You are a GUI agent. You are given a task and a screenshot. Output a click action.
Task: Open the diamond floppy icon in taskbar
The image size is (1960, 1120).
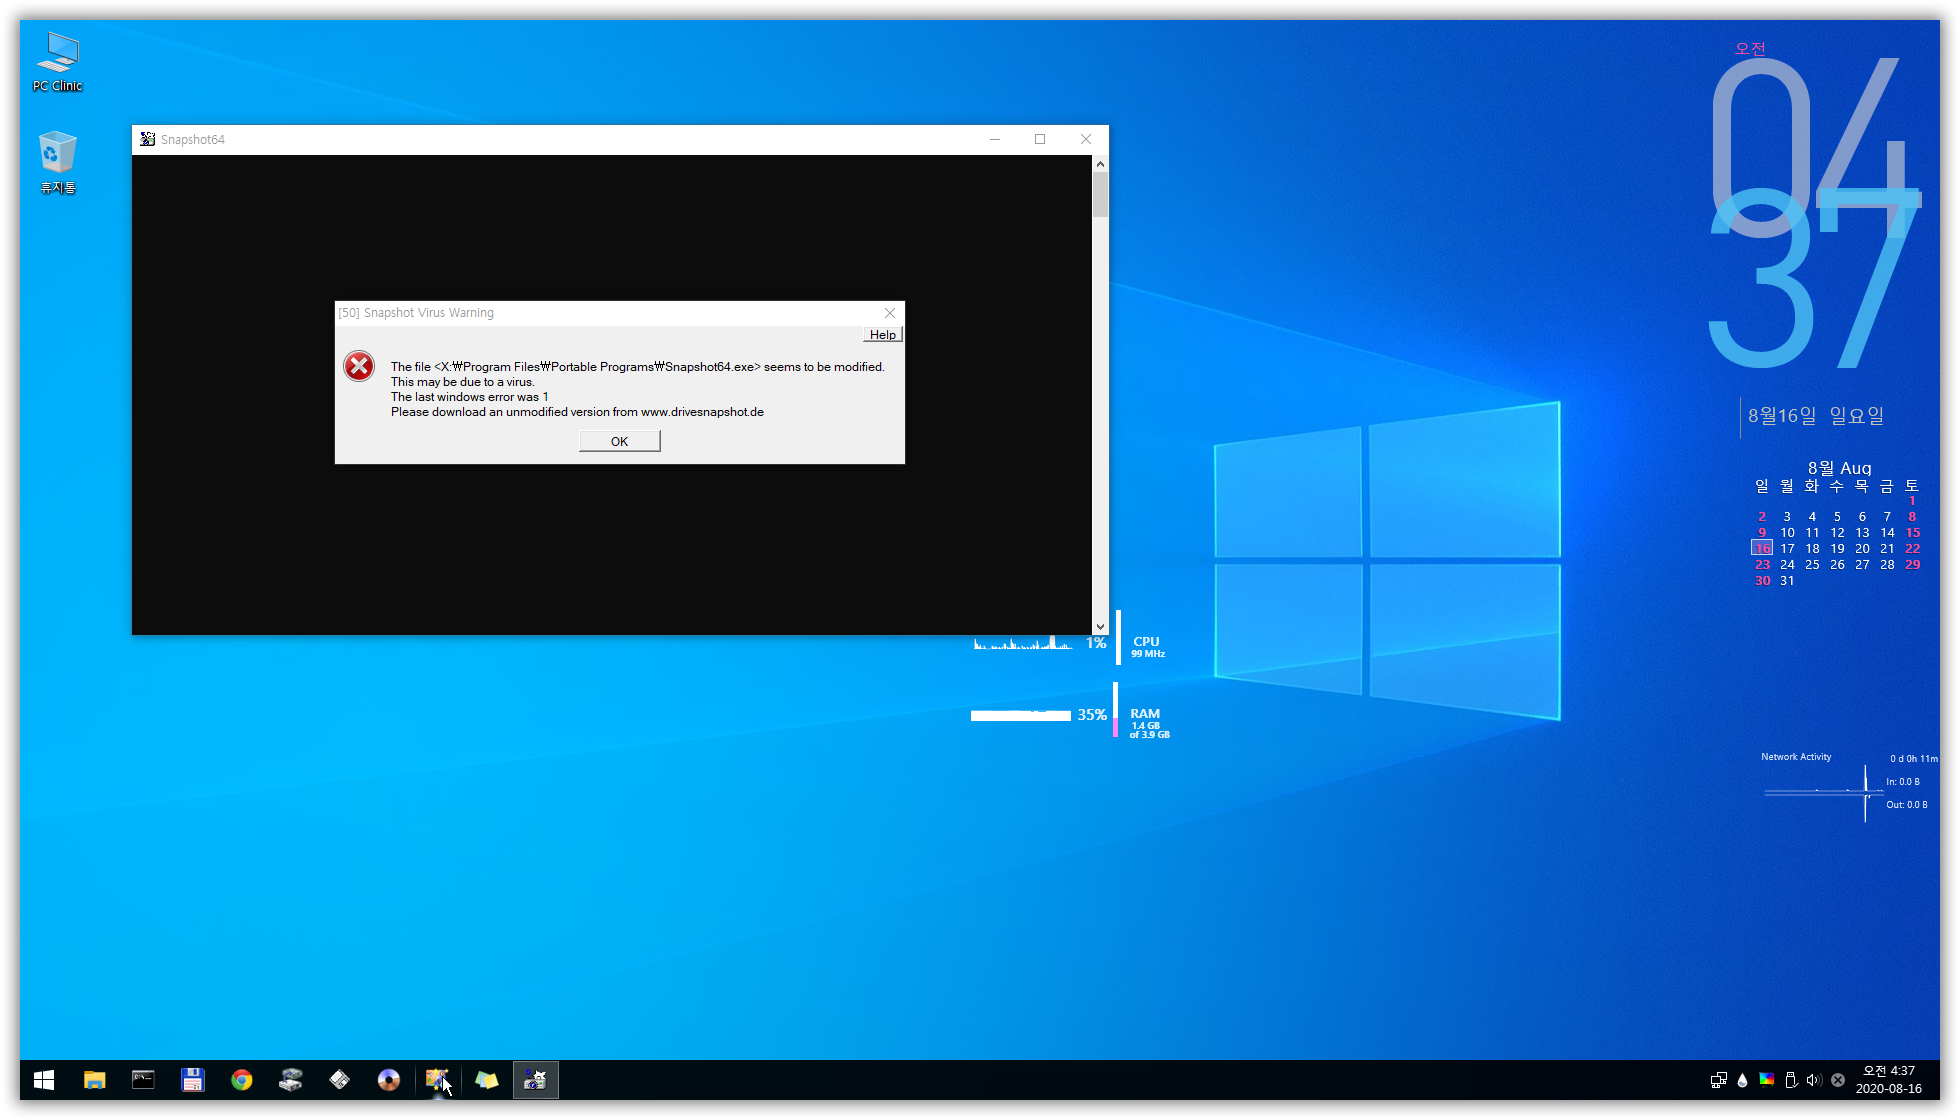point(340,1080)
